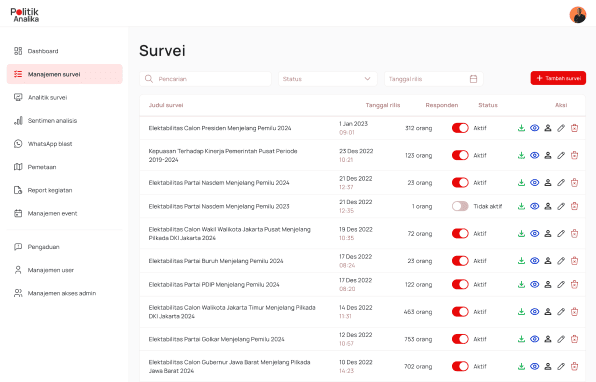View survey Elektabilitas Partai PDIP eye icon

coord(534,285)
